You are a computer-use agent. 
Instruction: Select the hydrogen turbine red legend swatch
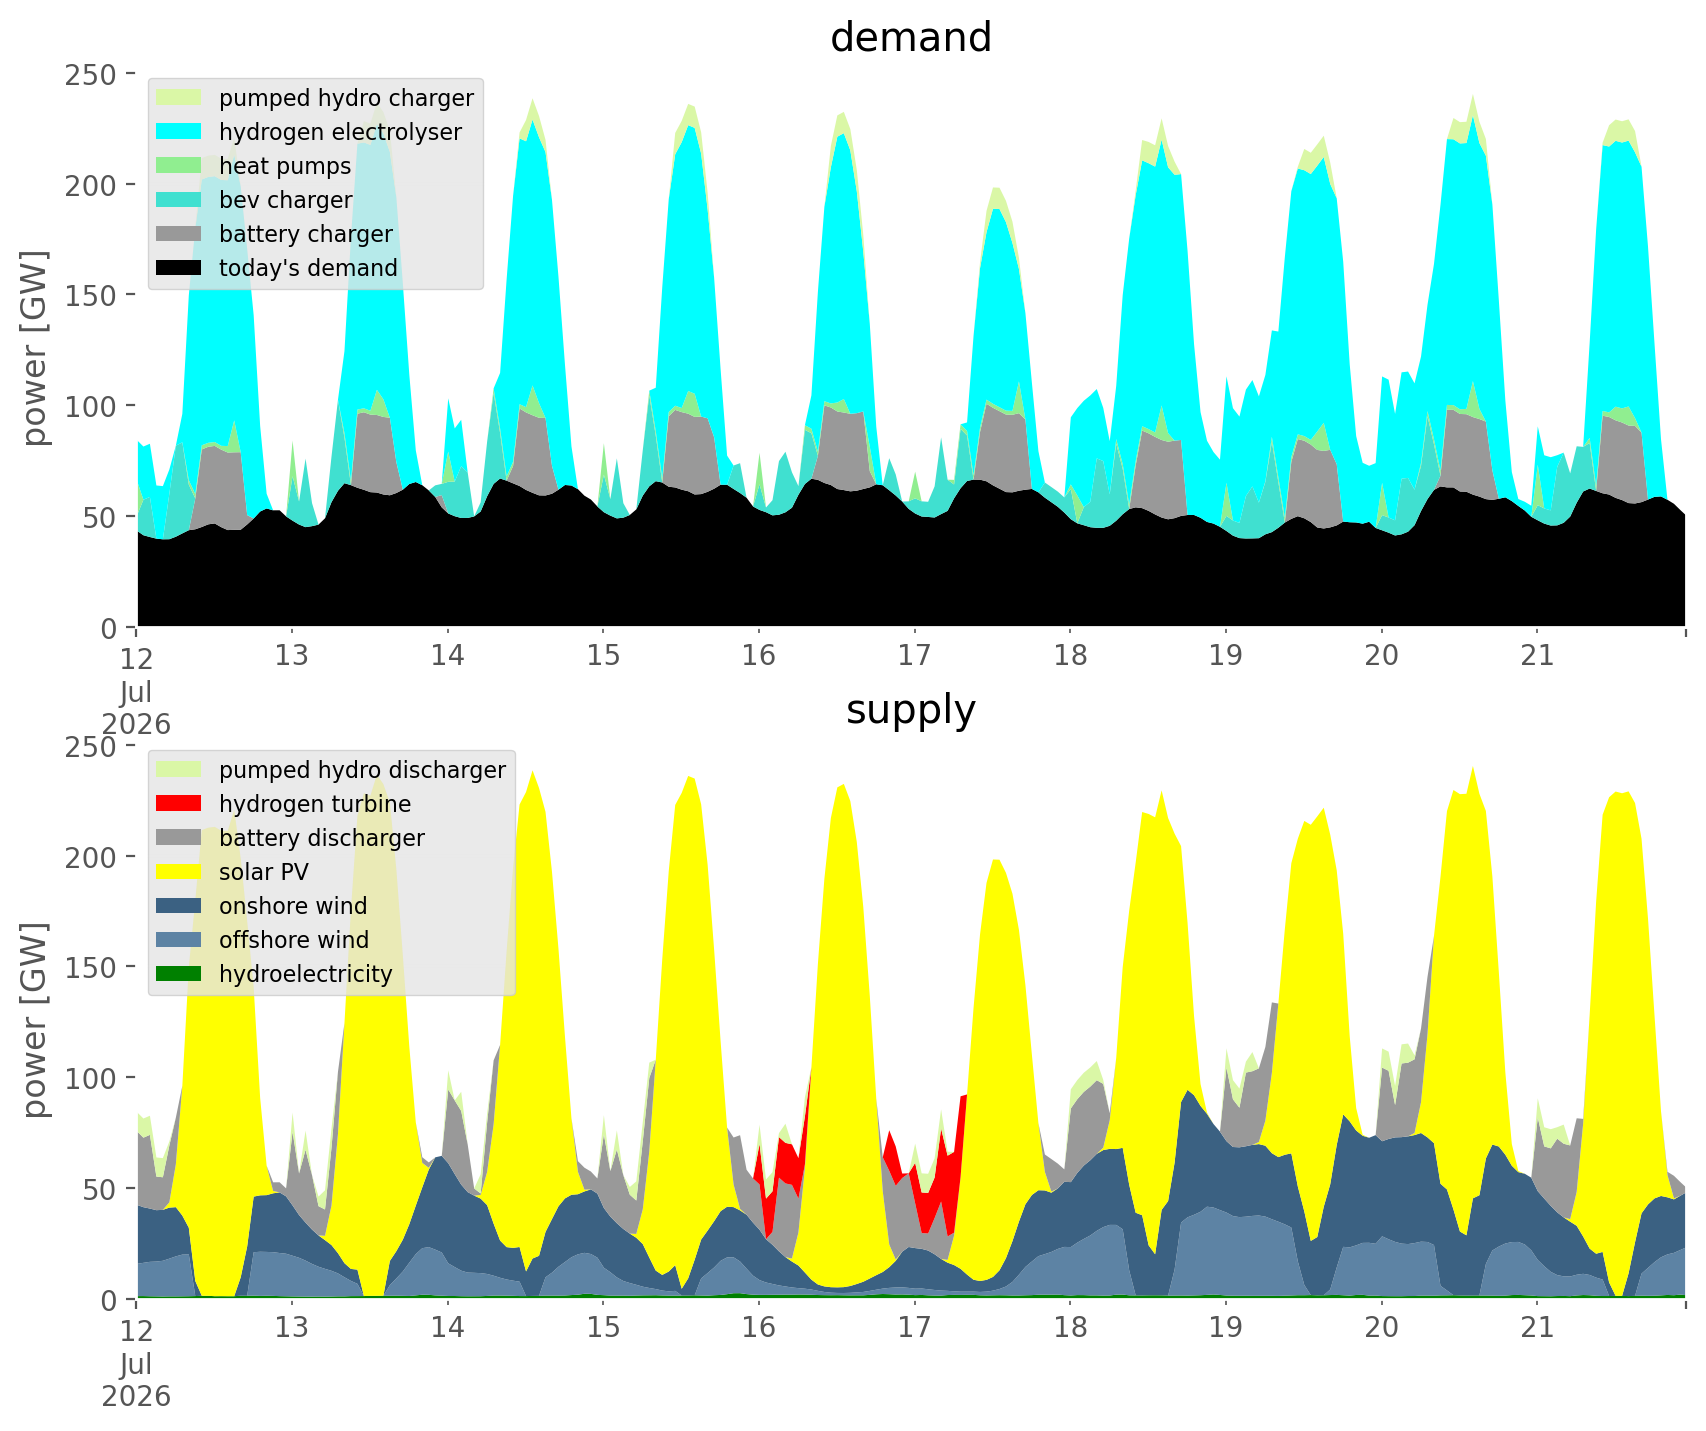pos(180,804)
